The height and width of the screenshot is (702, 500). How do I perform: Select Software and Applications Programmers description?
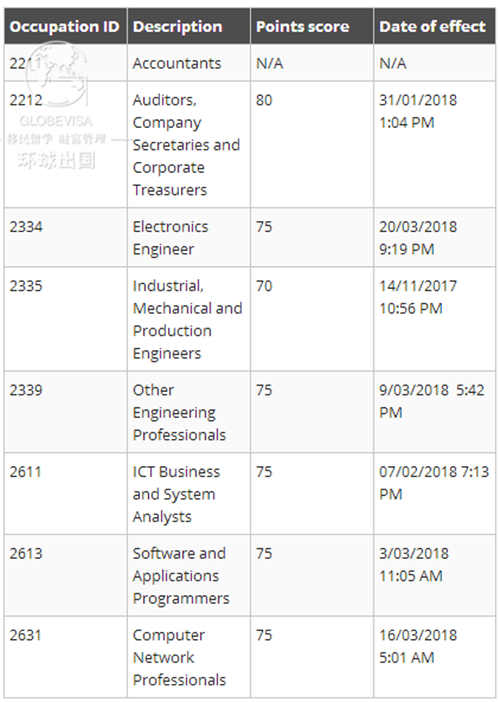(x=181, y=576)
